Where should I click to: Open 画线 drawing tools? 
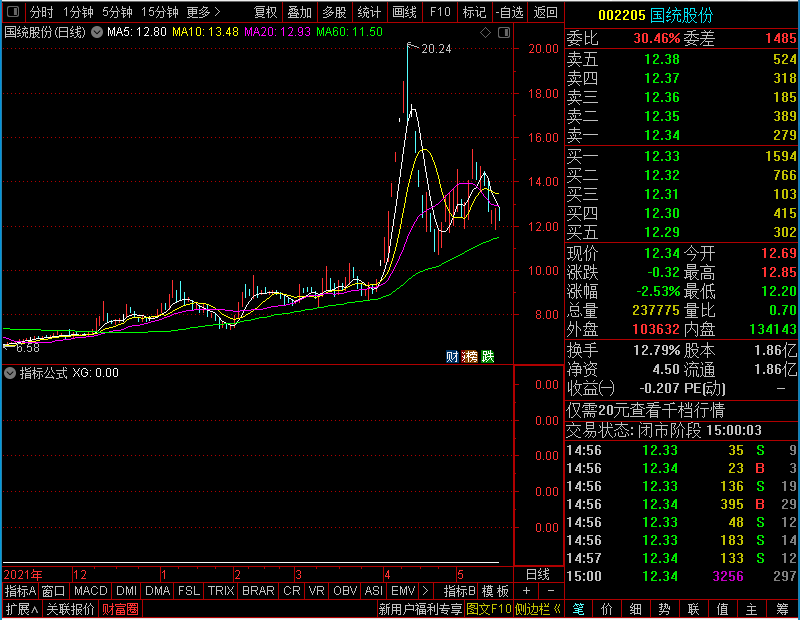click(404, 12)
